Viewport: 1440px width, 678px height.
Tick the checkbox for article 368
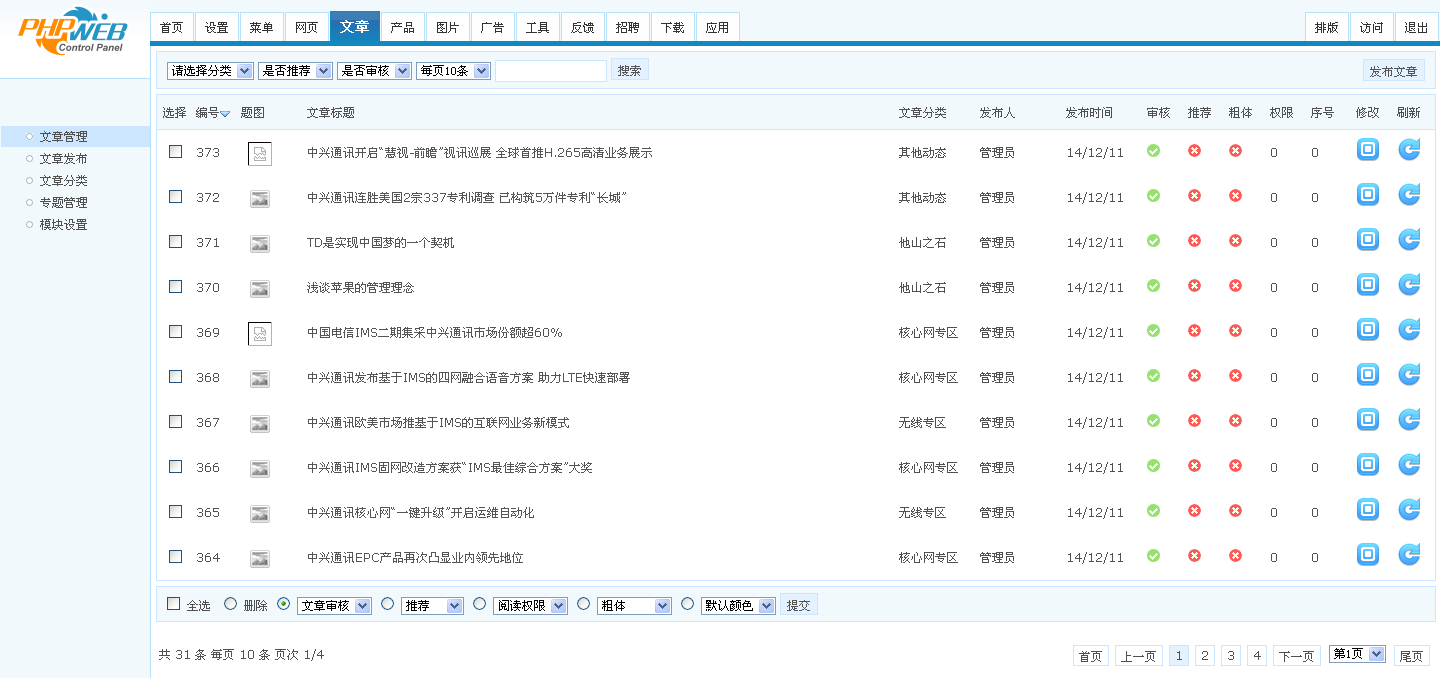[x=176, y=377]
